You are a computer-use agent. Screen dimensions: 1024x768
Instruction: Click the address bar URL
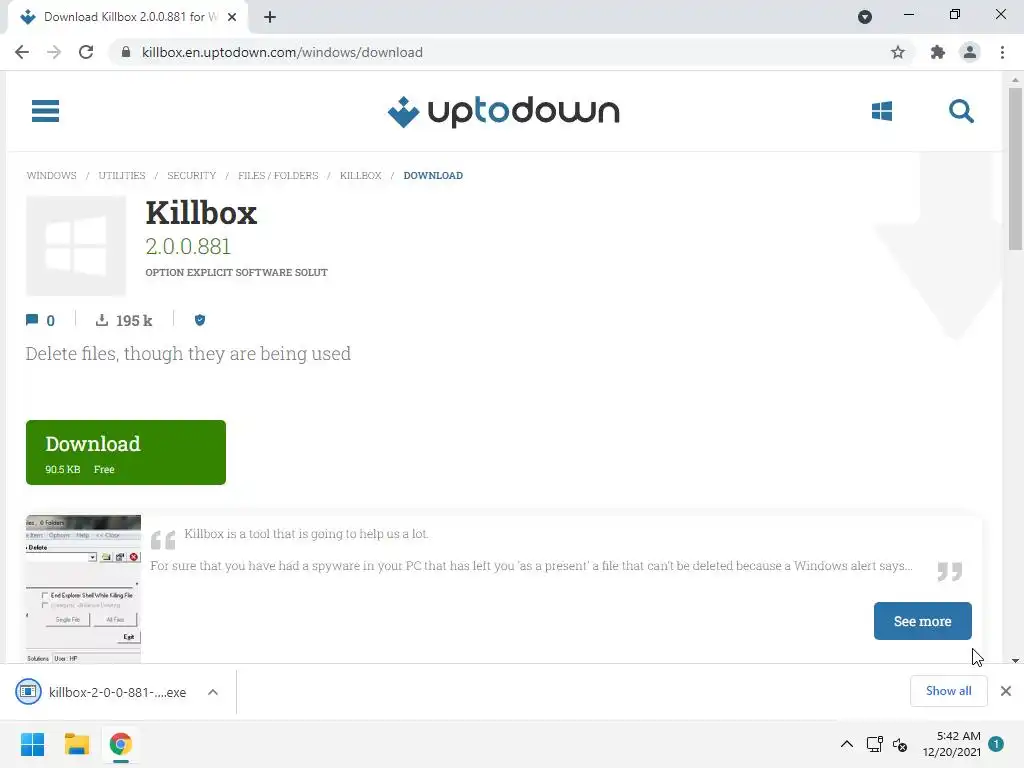[282, 52]
